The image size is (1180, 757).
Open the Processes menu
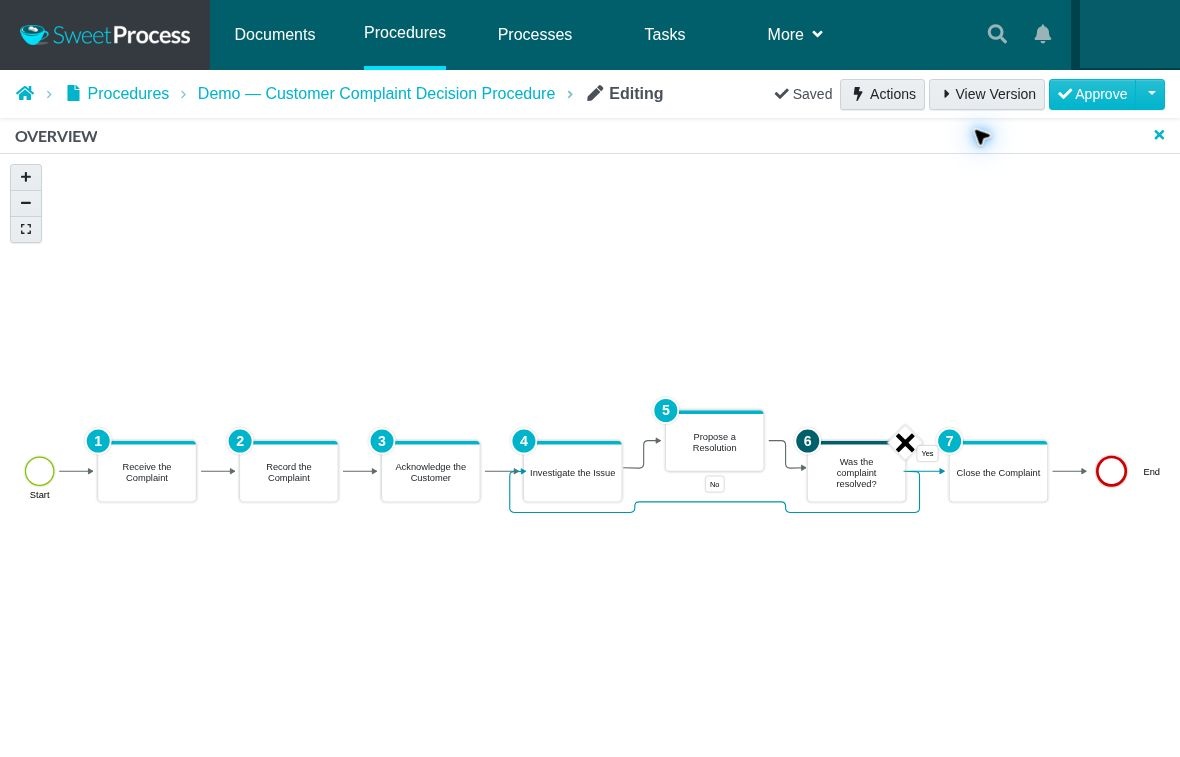[535, 35]
